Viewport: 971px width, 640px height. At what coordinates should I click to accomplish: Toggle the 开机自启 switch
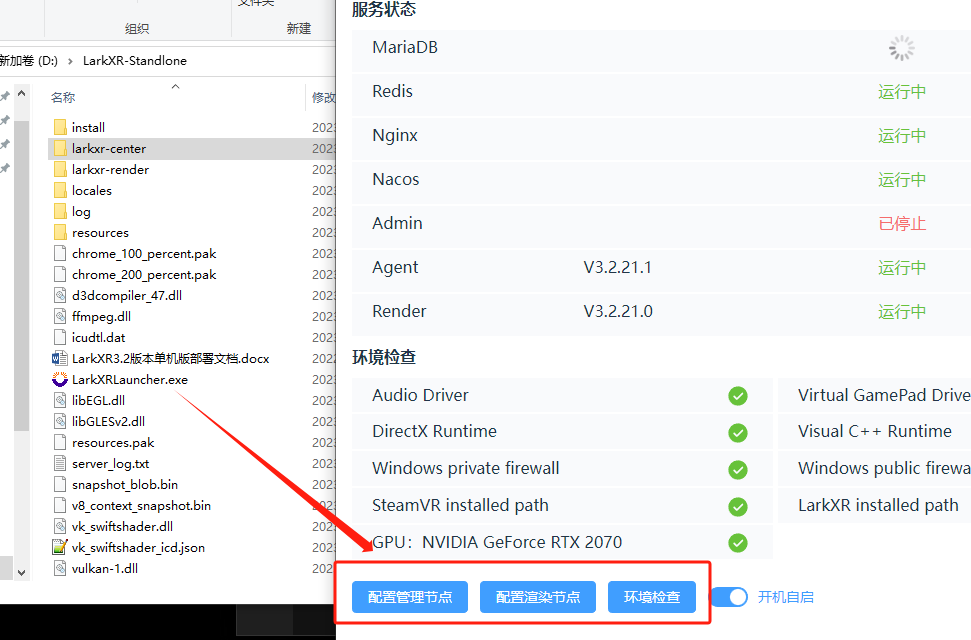(x=729, y=597)
